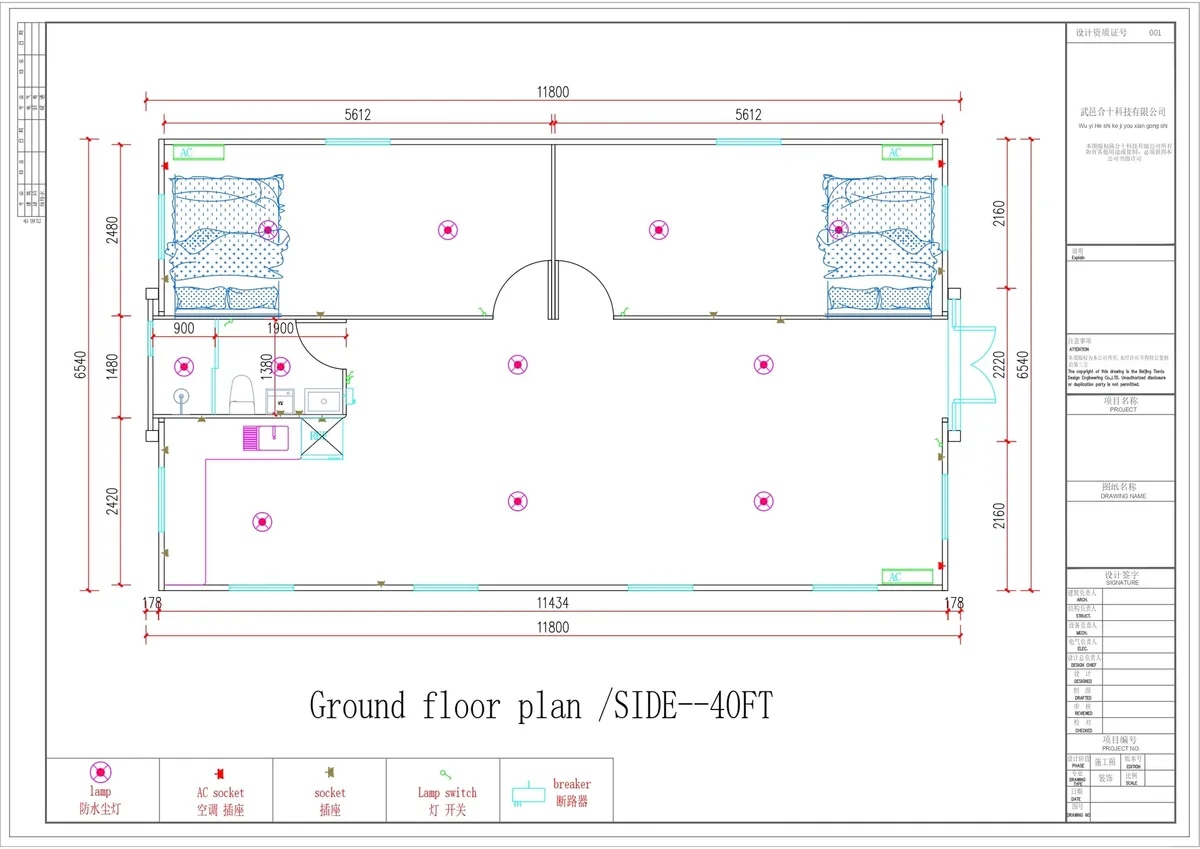1200x849 pixels.
Task: Click the magenta kitchen sink counter
Action: coord(265,437)
